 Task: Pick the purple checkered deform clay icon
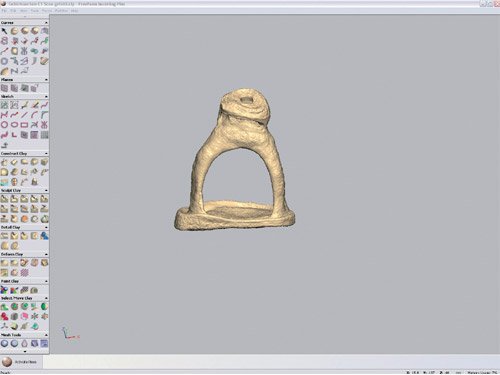[x=24, y=273]
